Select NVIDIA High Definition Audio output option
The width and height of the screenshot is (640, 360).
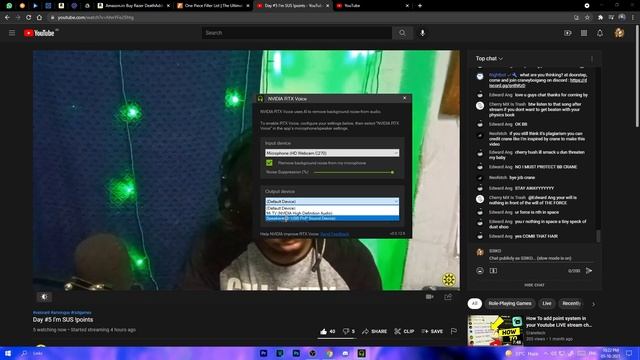pyautogui.click(x=332, y=213)
